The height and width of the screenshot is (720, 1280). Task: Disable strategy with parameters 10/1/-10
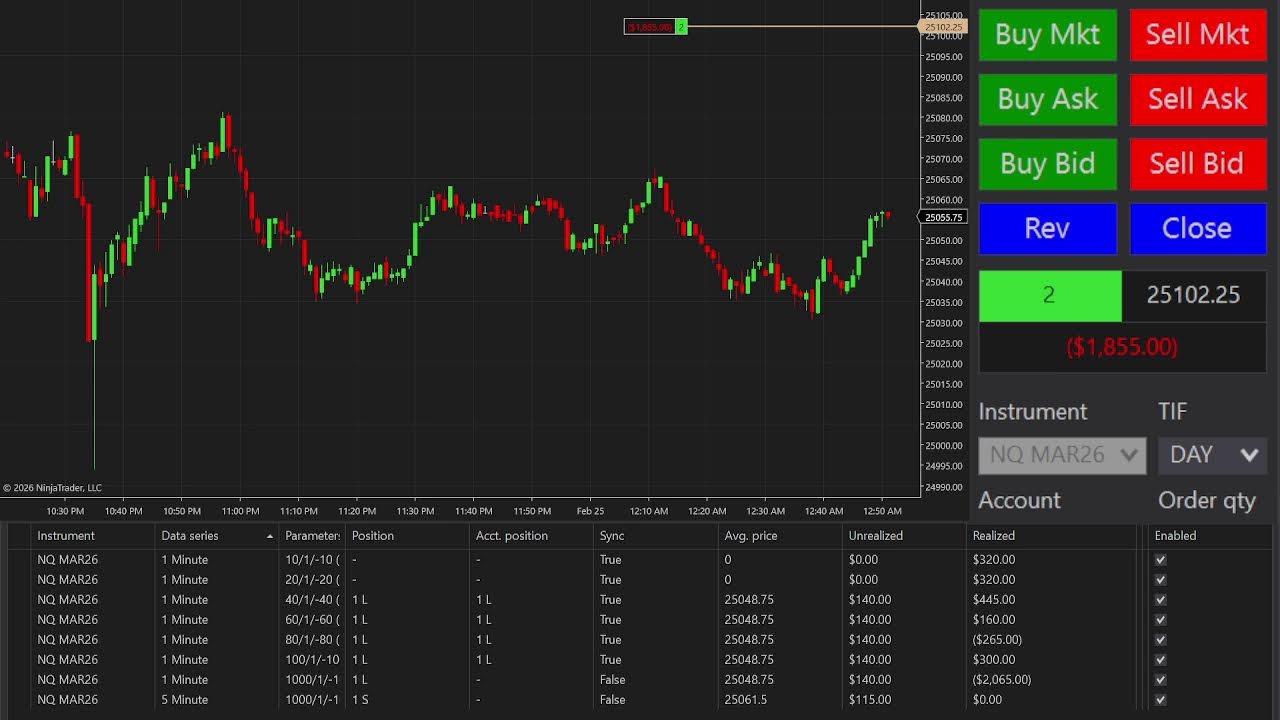click(x=1160, y=560)
